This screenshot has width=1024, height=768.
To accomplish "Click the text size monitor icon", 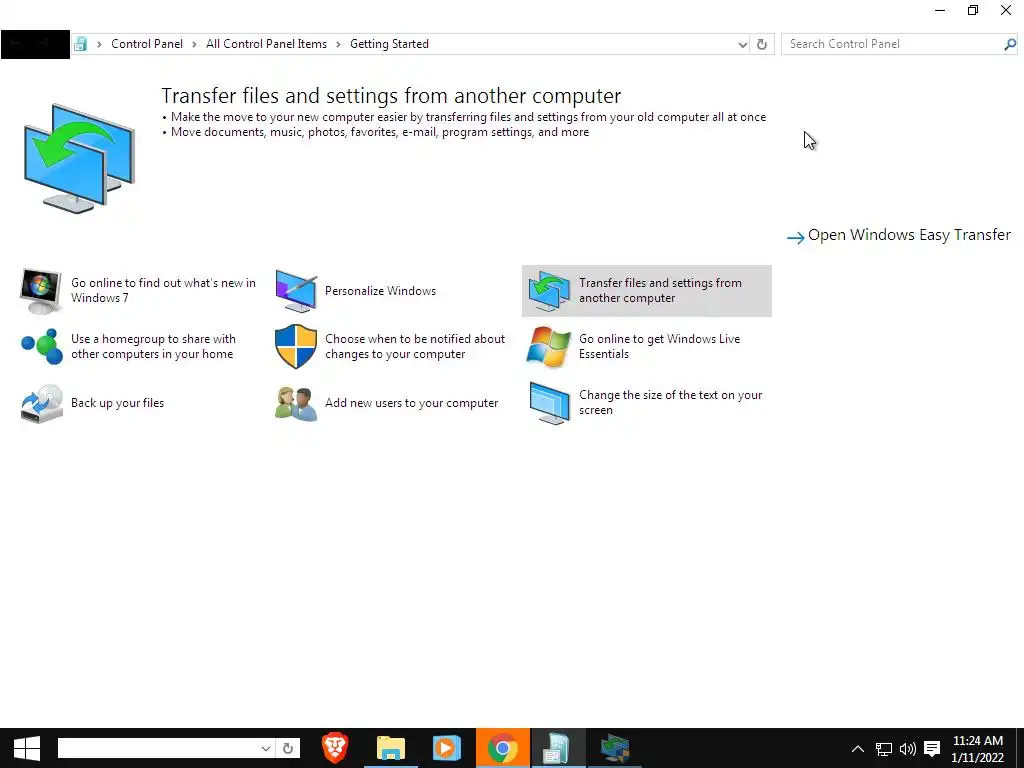I will [549, 403].
